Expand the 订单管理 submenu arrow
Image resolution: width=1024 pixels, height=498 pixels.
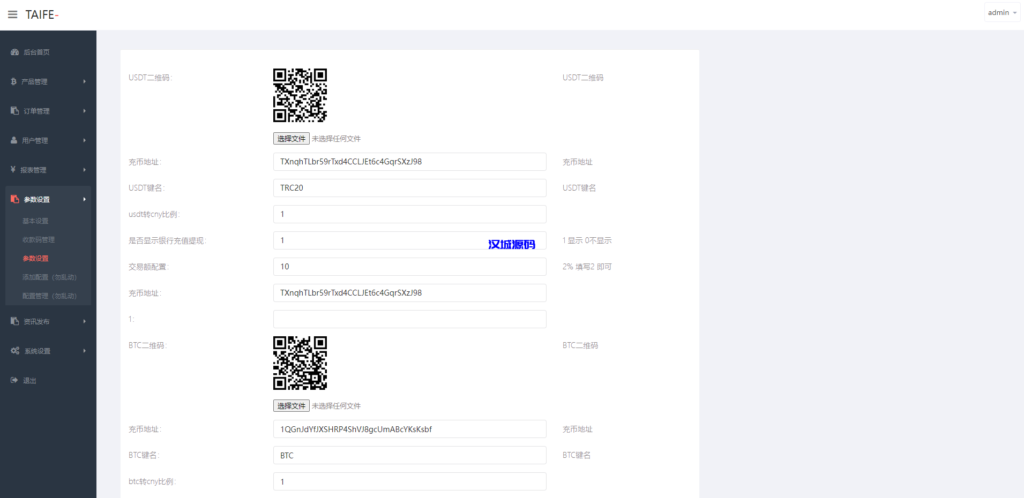point(84,111)
